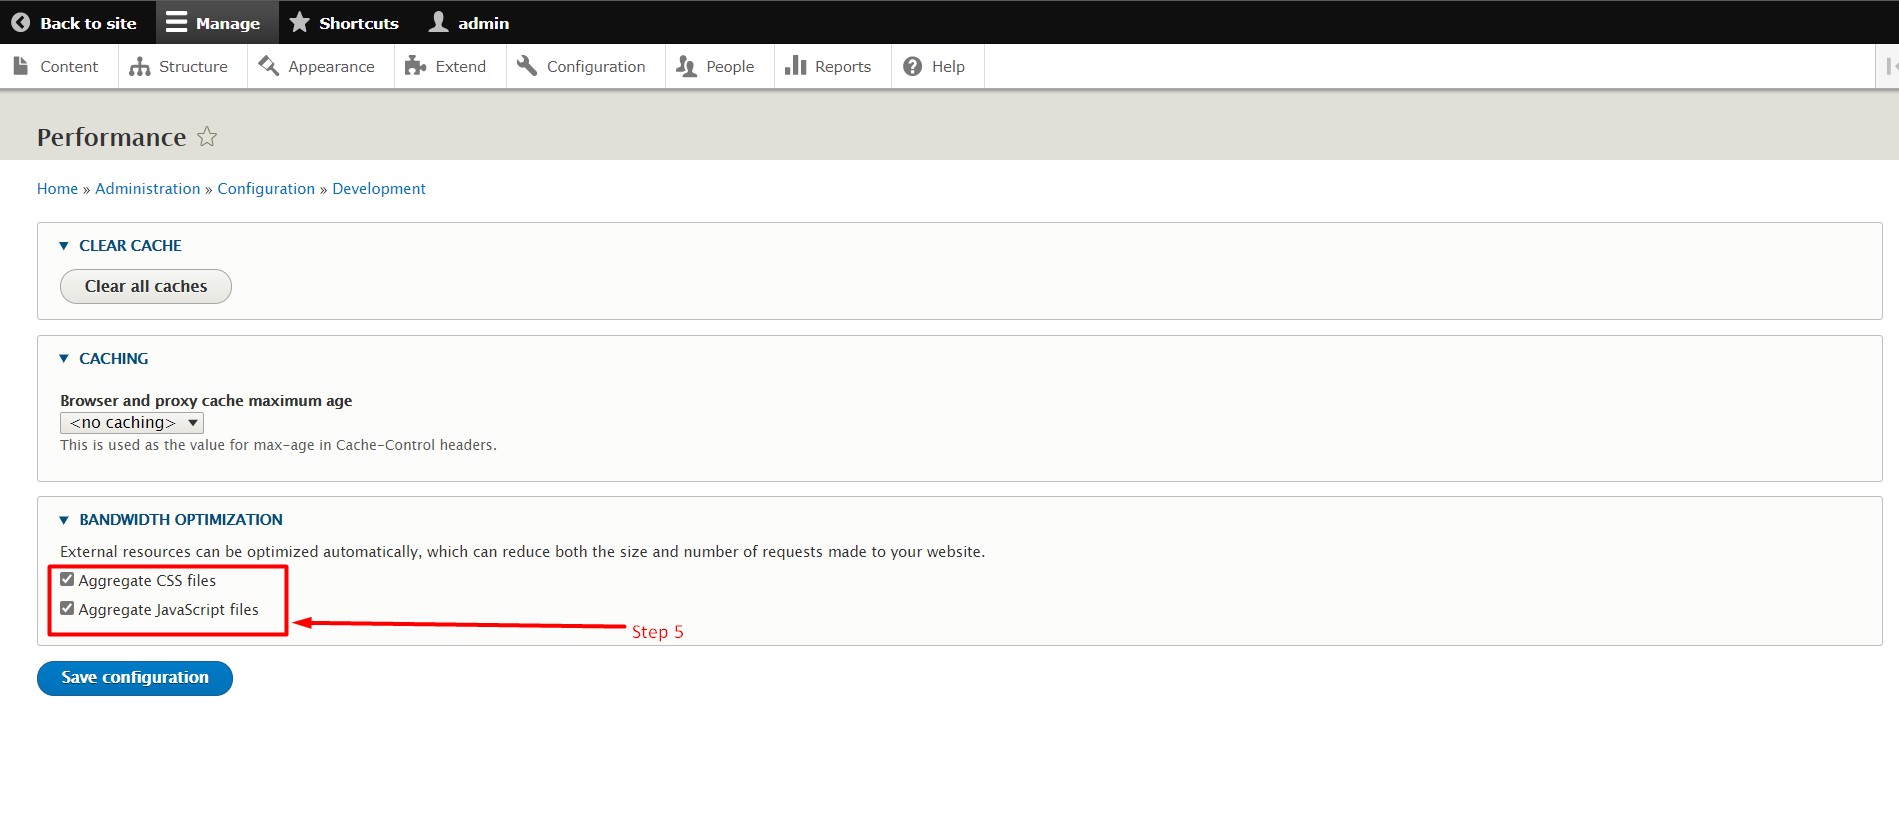Open the Appearance menu label
The height and width of the screenshot is (821, 1899).
coord(331,67)
